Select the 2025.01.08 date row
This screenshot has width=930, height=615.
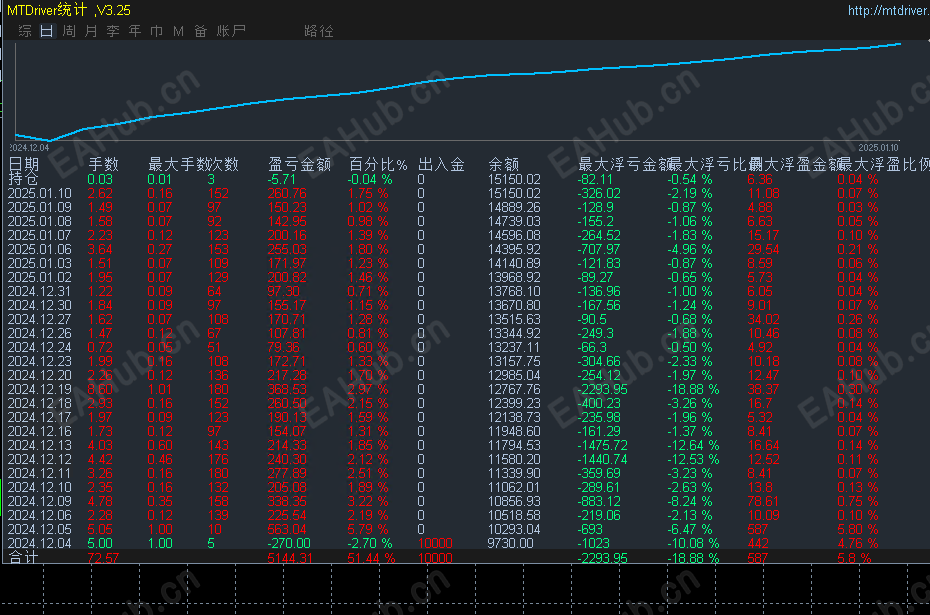tap(39, 221)
